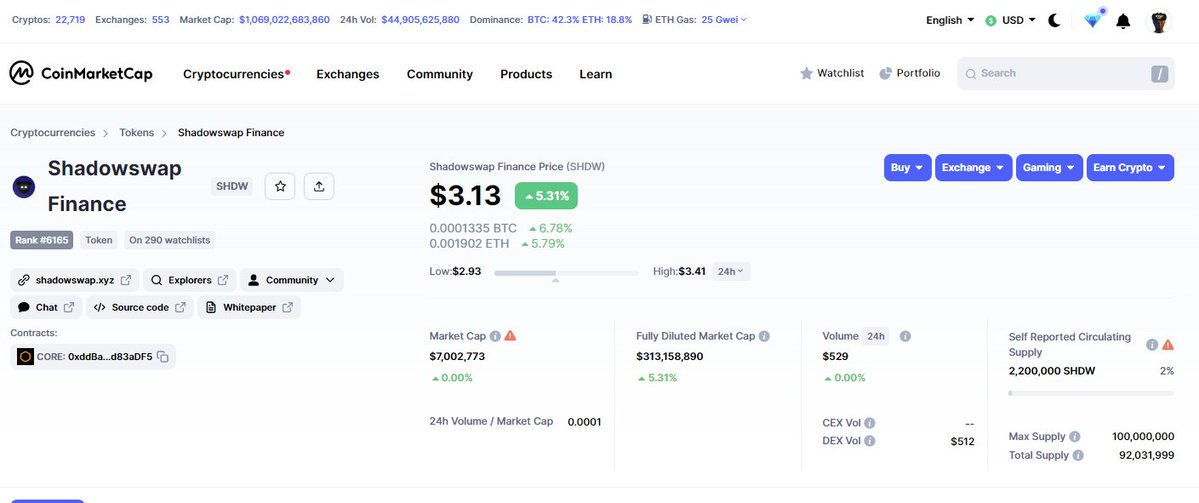Open the Exchange dropdown button

click(x=973, y=167)
